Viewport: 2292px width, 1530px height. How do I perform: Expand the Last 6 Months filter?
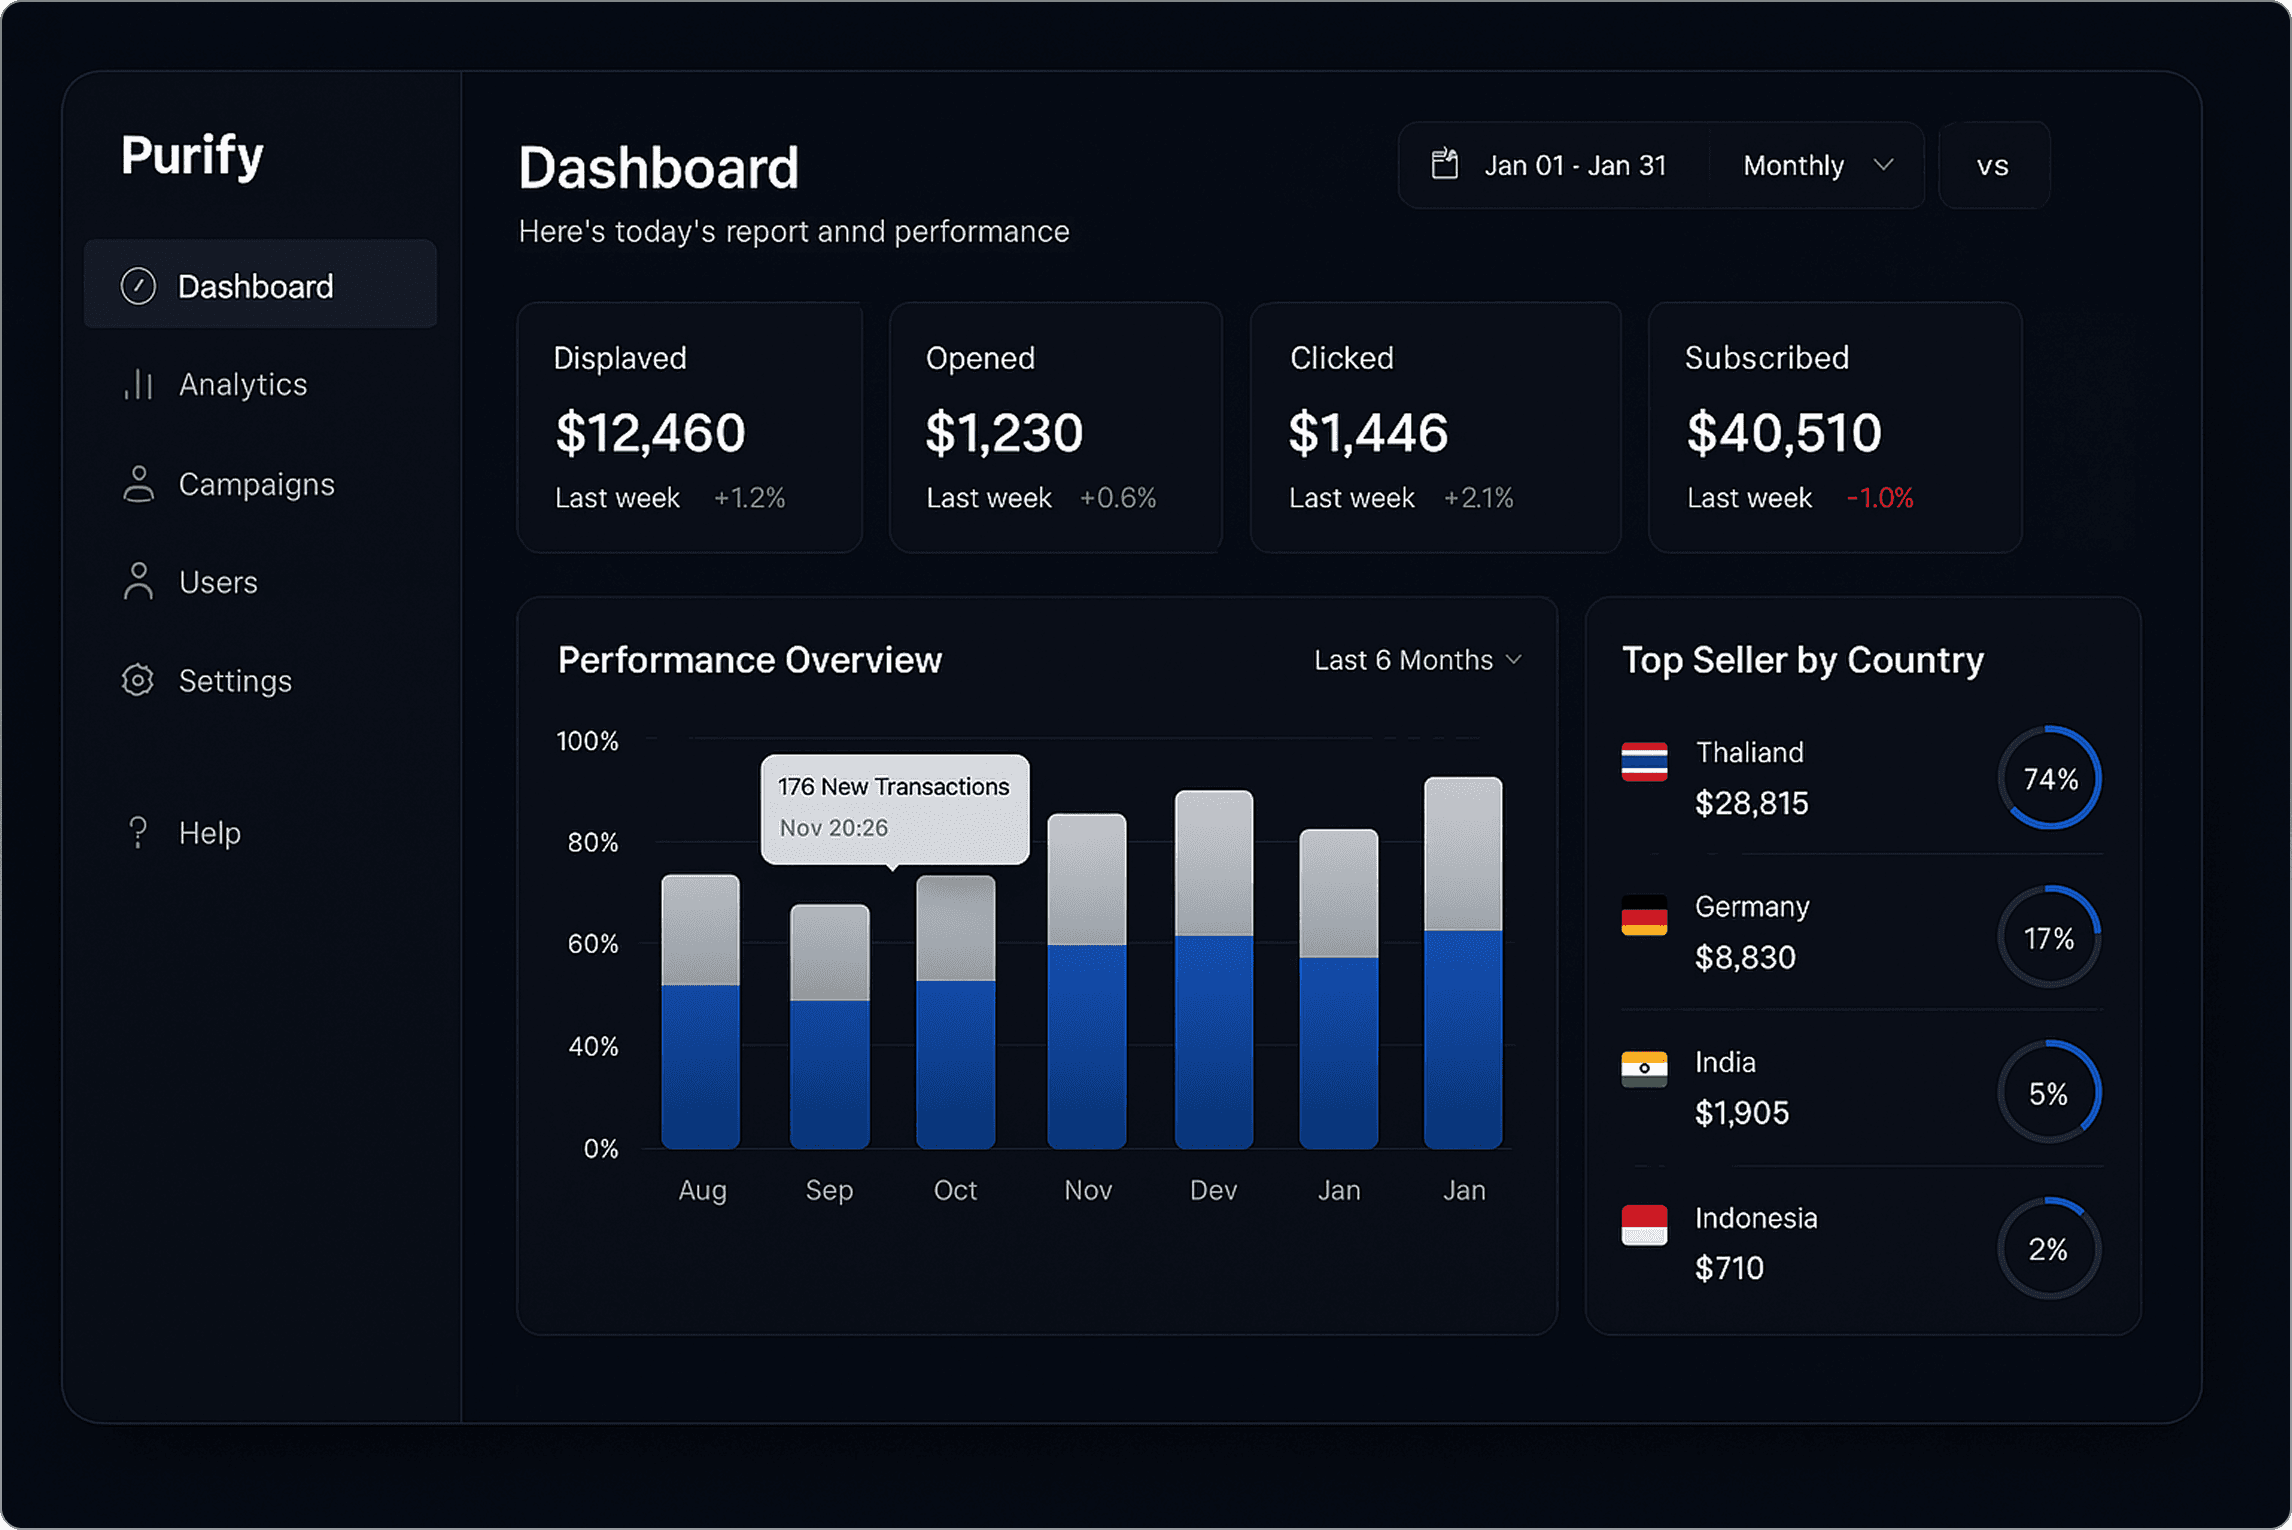[x=1418, y=660]
